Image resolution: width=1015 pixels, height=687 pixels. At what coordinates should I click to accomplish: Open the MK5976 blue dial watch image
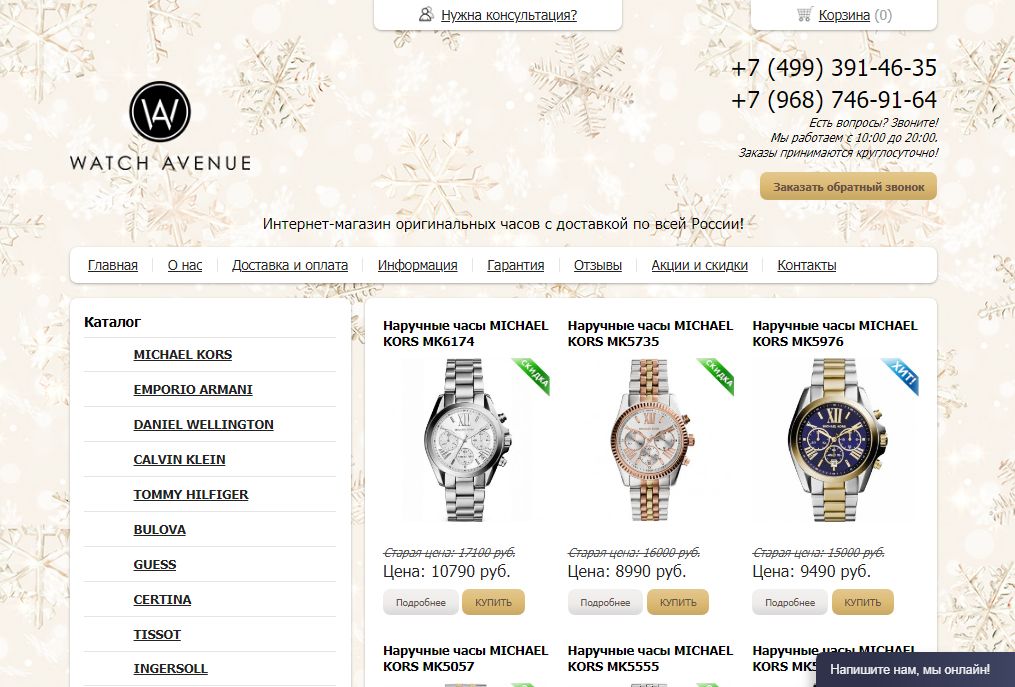tap(835, 440)
